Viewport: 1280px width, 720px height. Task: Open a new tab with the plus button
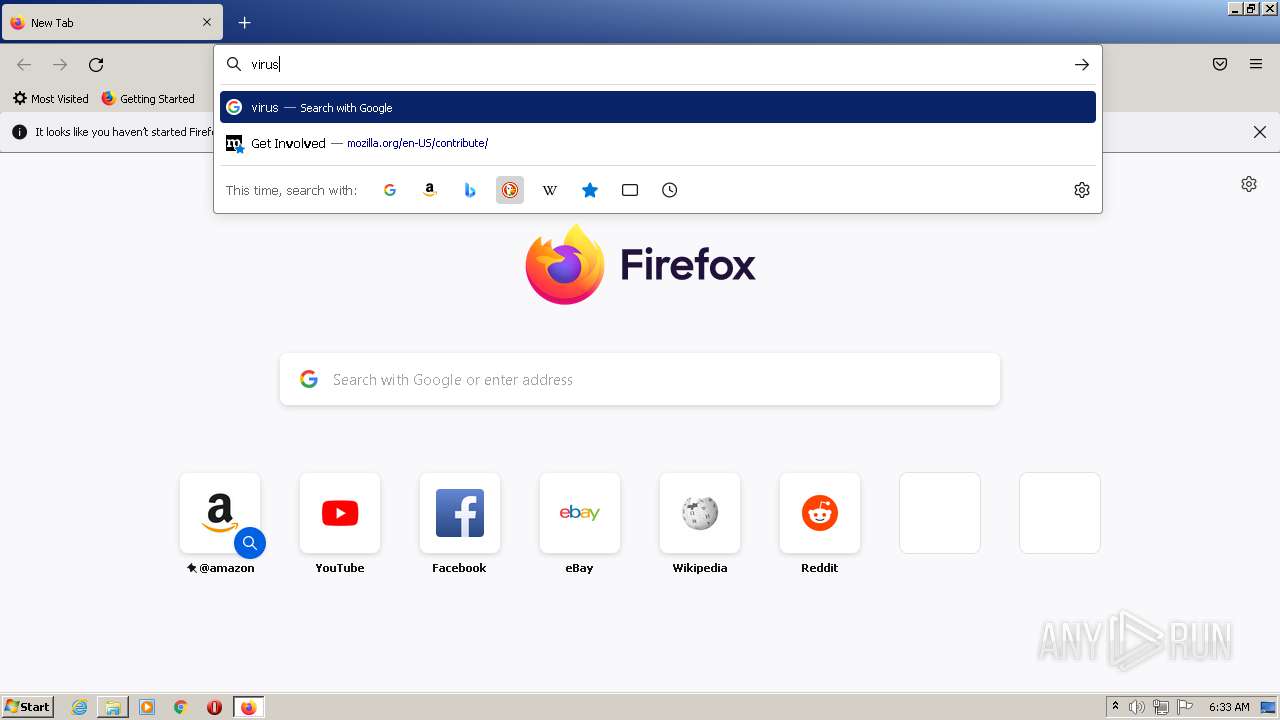coord(244,22)
